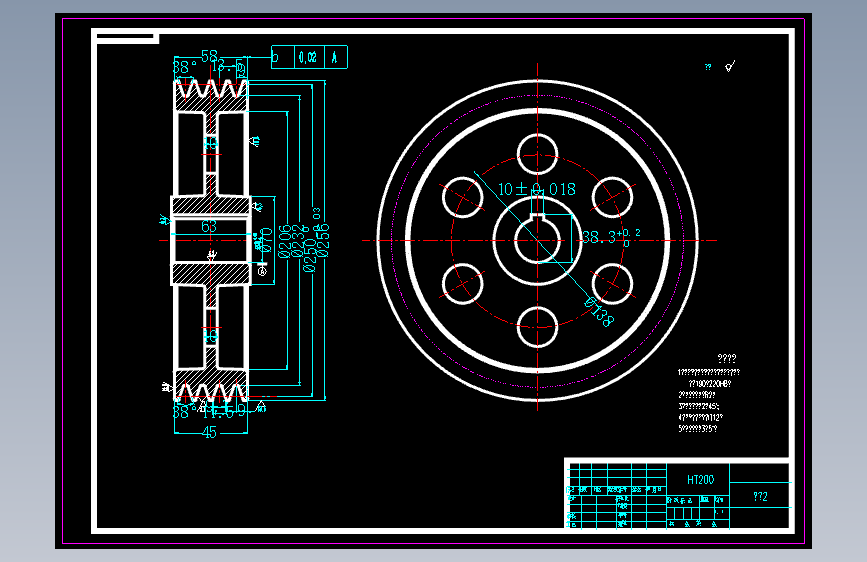Screen dimensions: 867x562
Task: Click the Ø206 diameter dimension
Action: [284, 241]
